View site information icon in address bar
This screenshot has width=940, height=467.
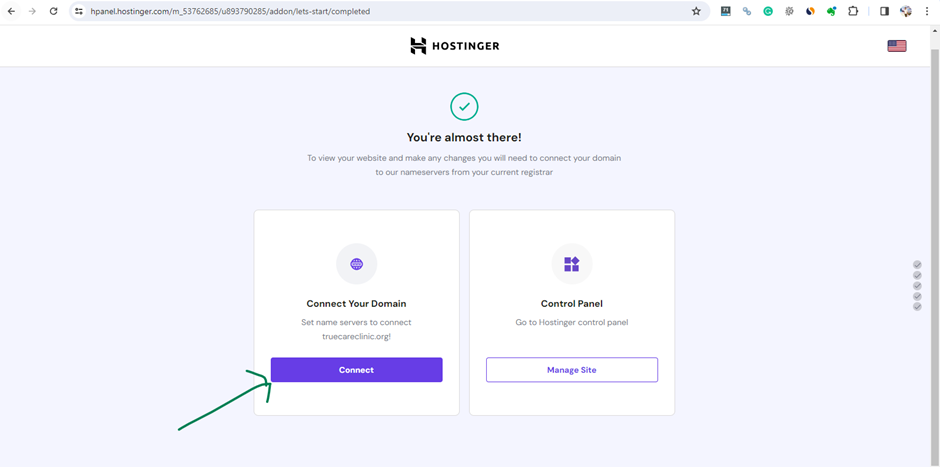click(79, 11)
